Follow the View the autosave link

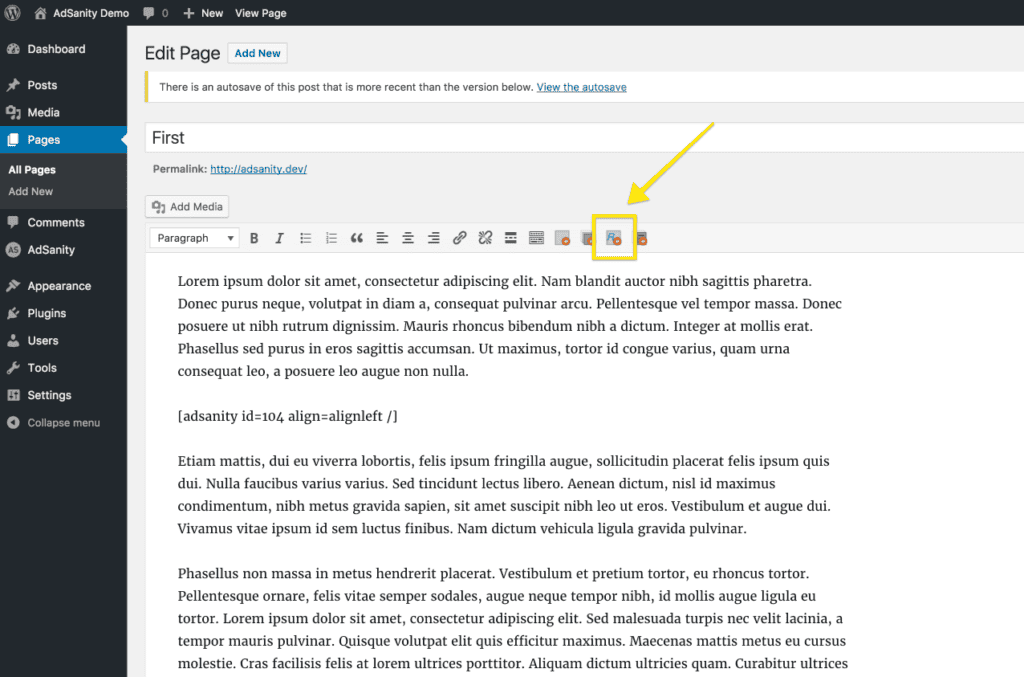click(x=581, y=87)
